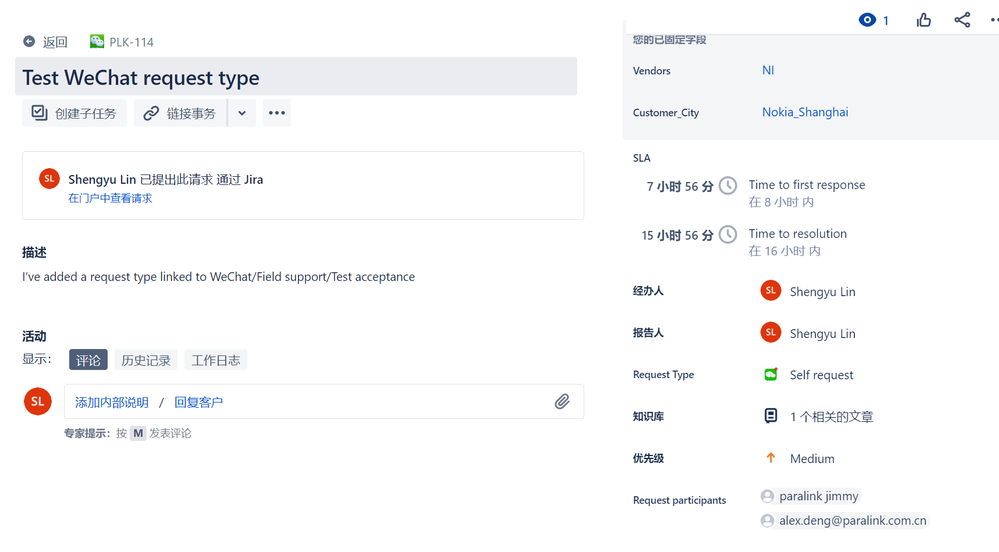Click the description text about WeChat/Field support
The width and height of the screenshot is (999, 552).
[x=219, y=277]
